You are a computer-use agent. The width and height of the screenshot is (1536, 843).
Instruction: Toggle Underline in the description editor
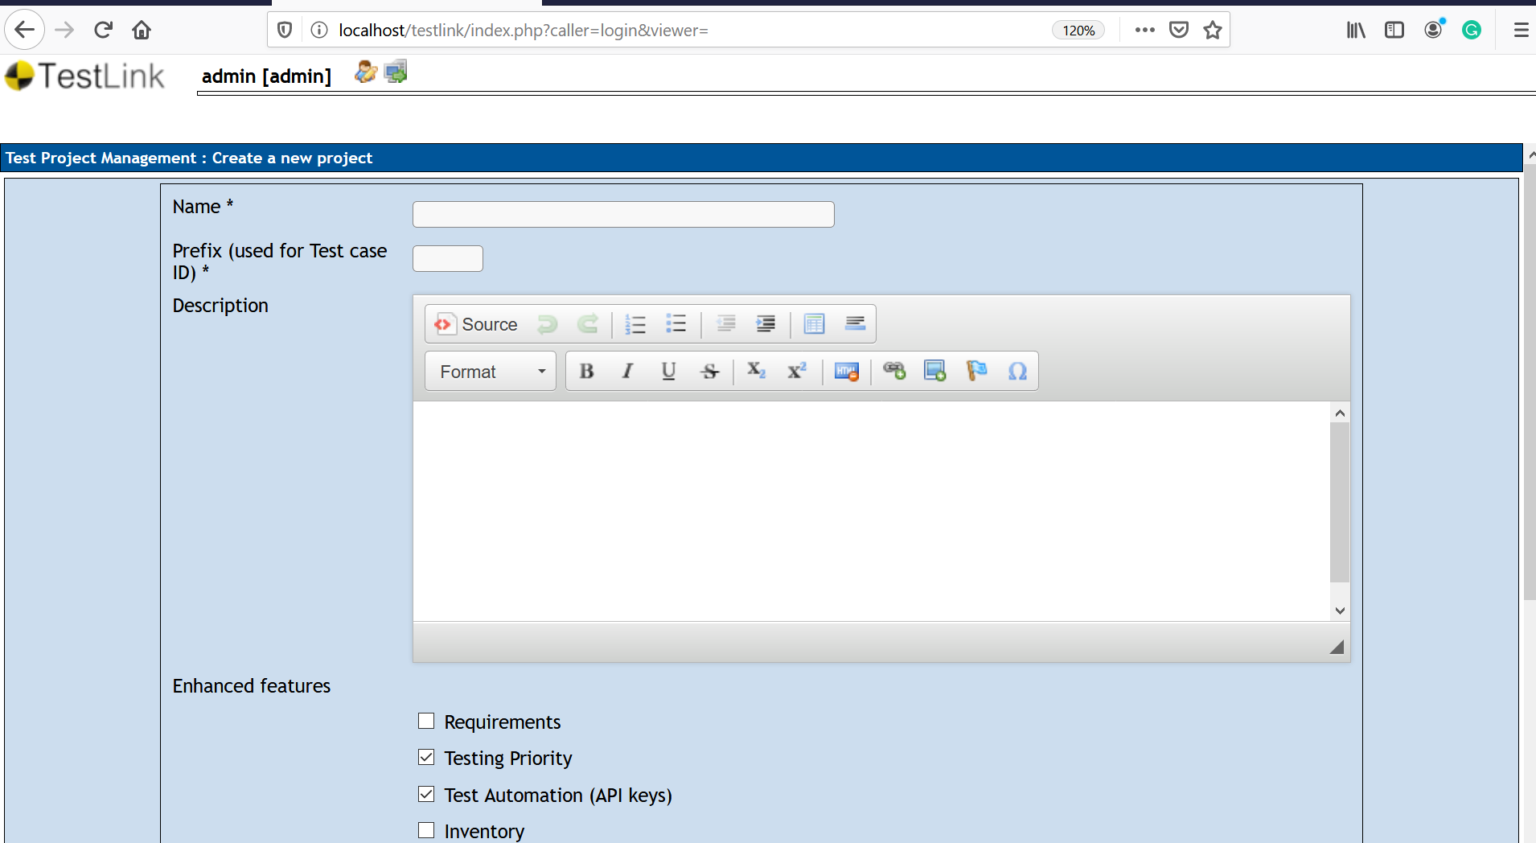(668, 371)
